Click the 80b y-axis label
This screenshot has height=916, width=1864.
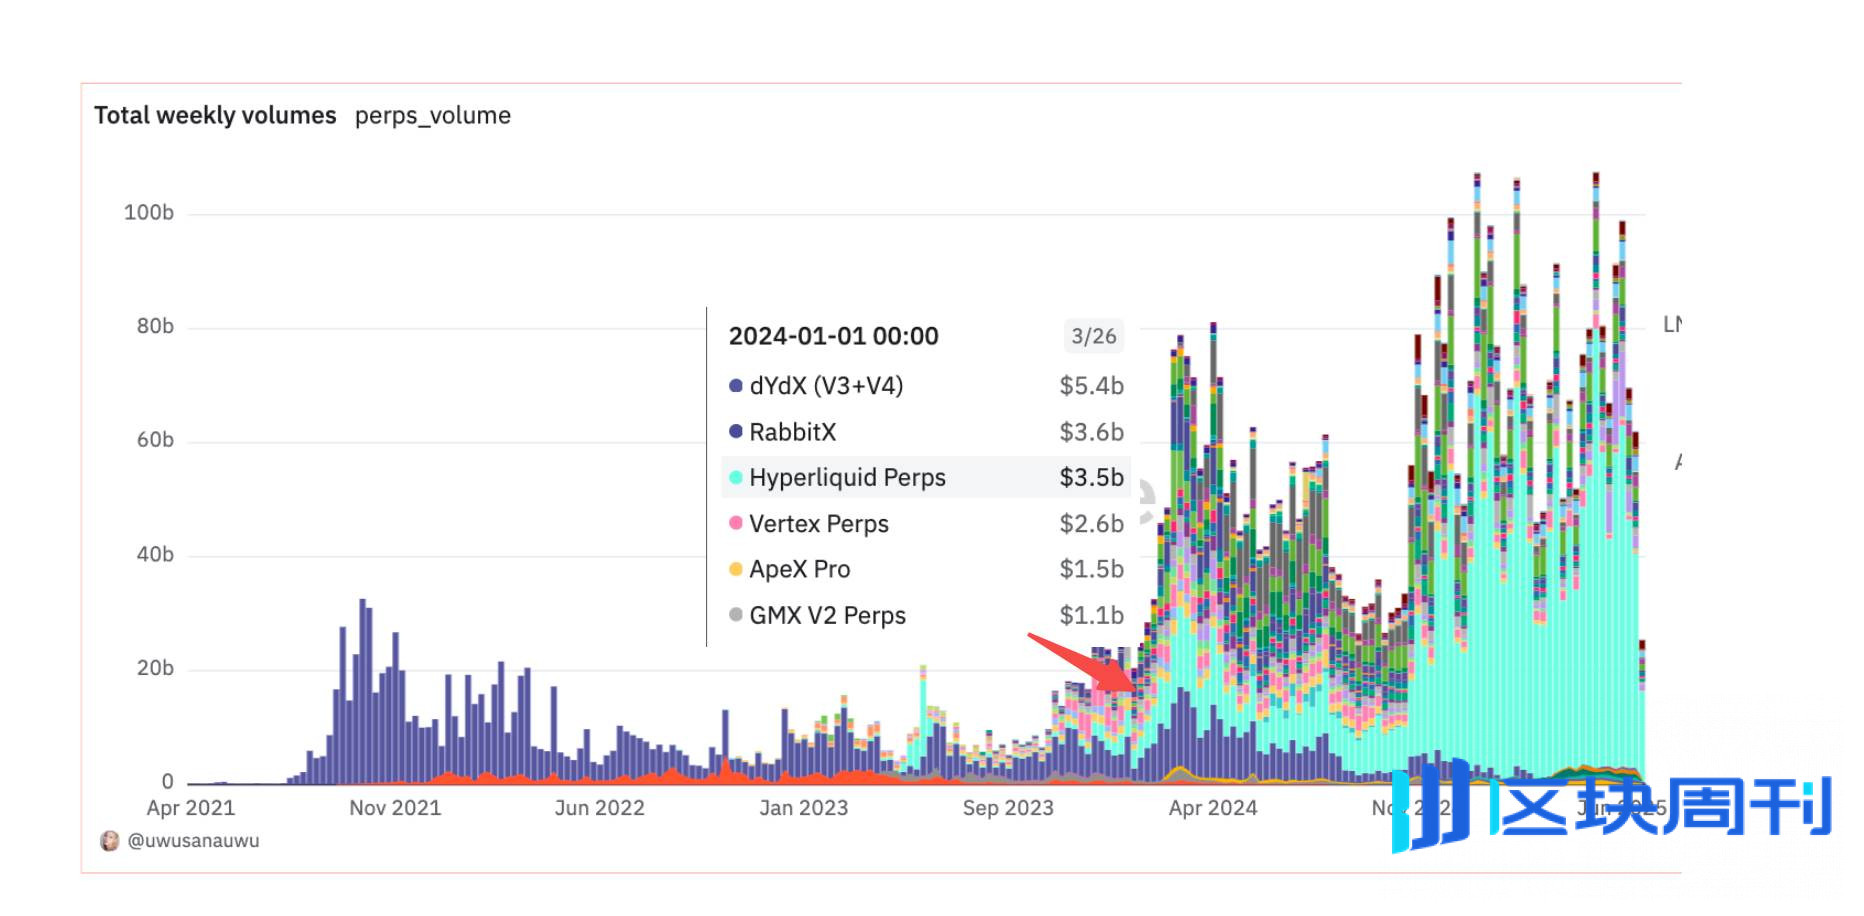[155, 327]
